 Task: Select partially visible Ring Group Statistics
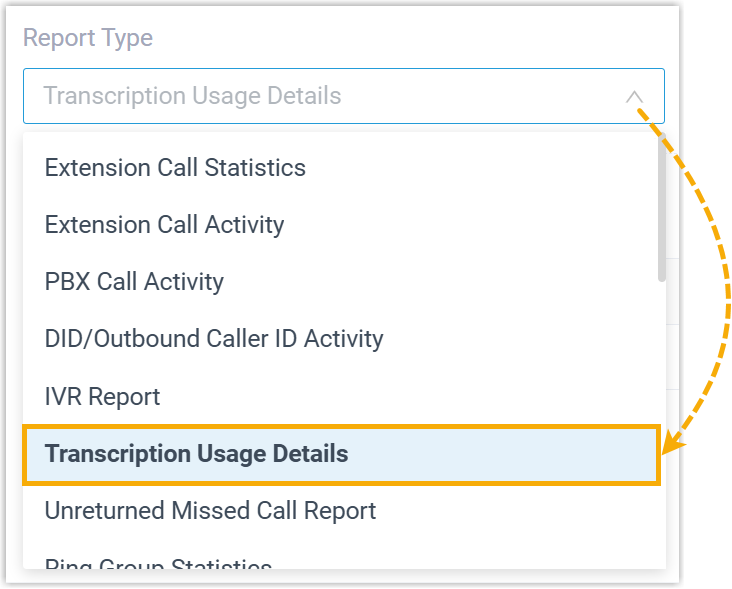click(158, 564)
